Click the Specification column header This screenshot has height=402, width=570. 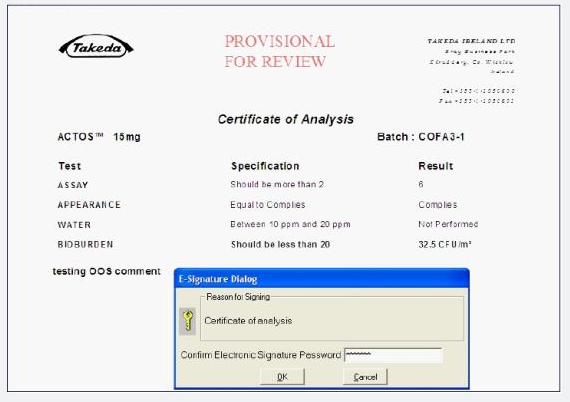[x=265, y=166]
